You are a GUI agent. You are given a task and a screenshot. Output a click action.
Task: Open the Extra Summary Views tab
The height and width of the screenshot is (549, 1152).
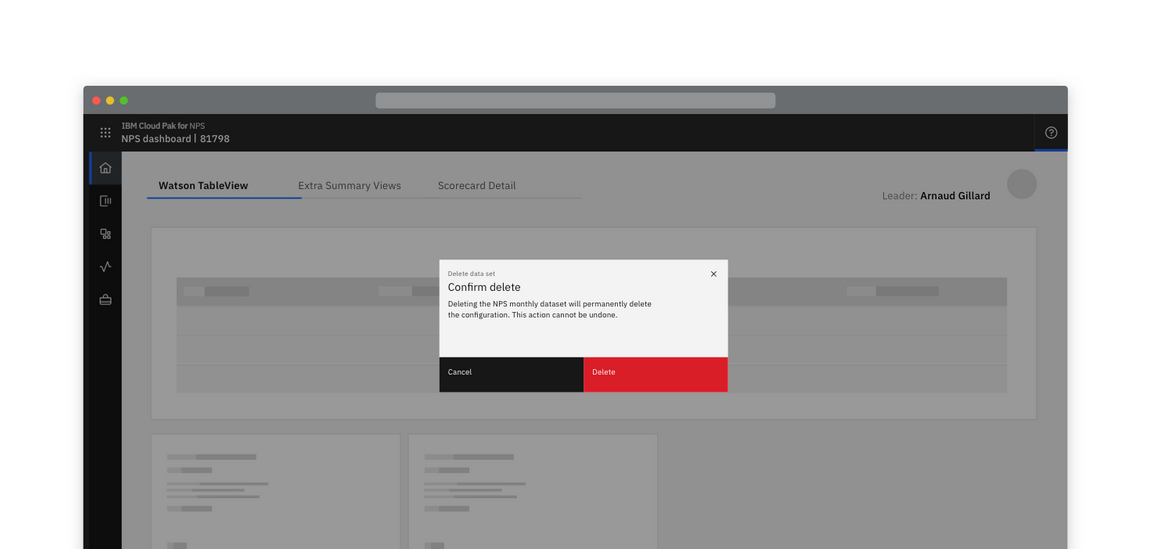[349, 186]
